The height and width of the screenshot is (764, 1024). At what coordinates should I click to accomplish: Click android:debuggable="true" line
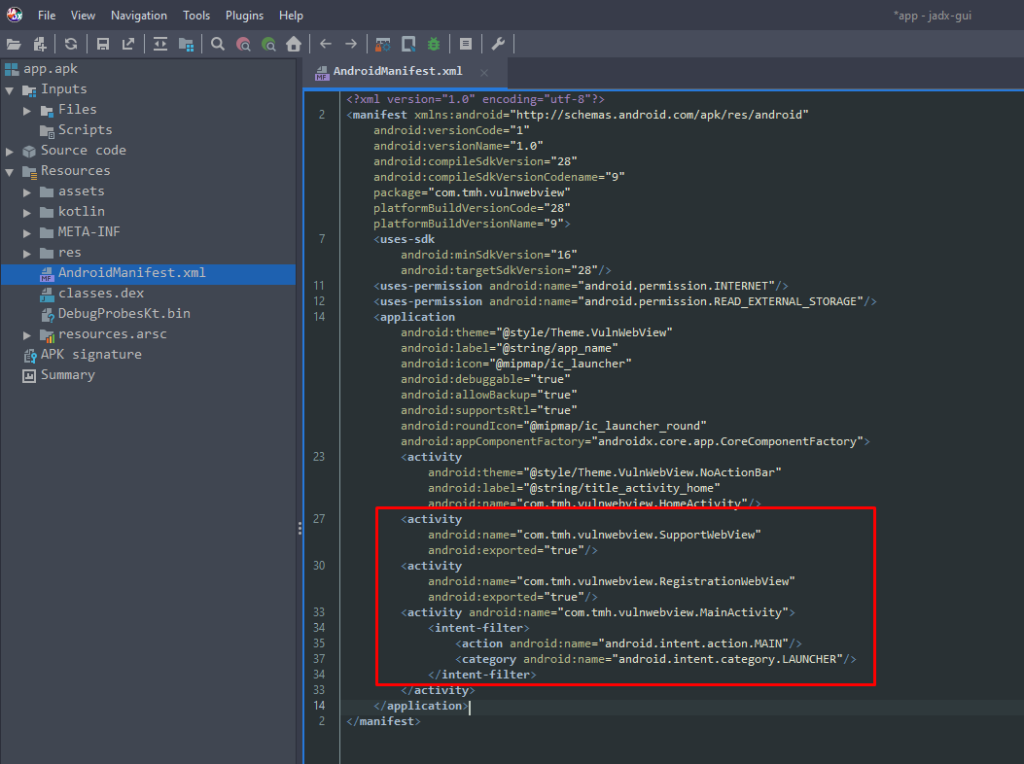[485, 379]
